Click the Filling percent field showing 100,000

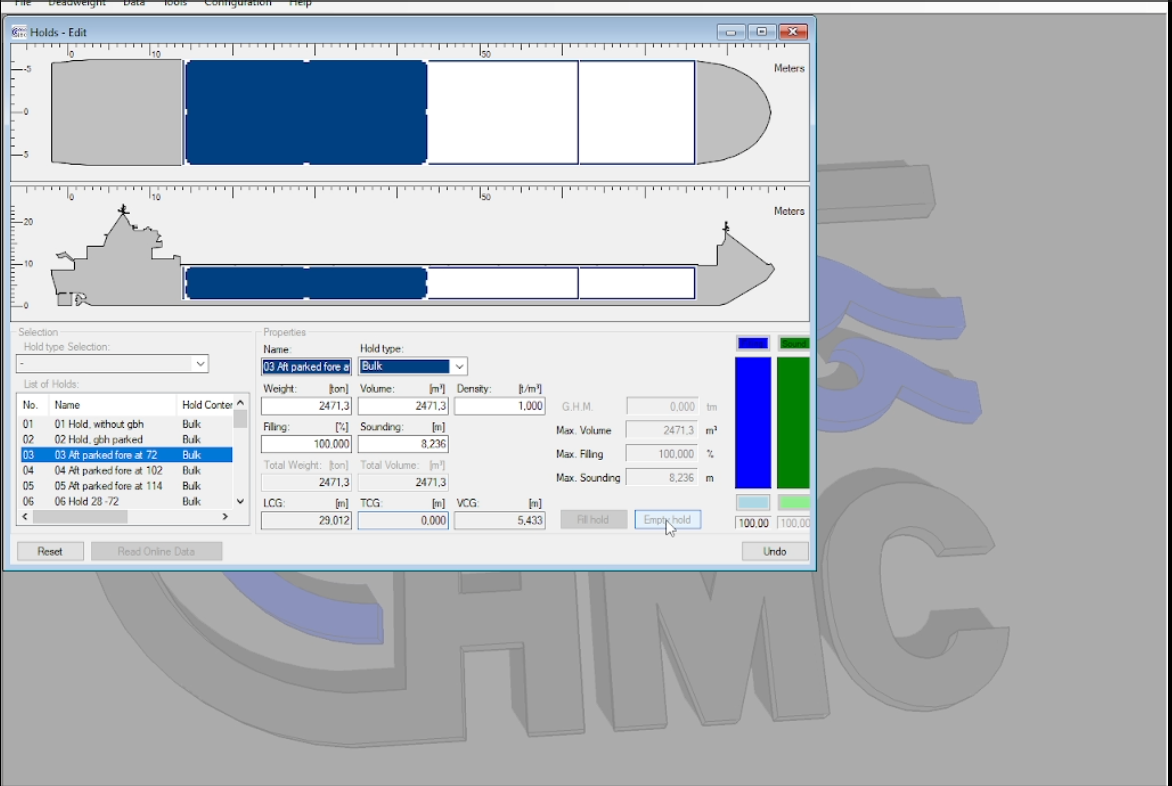[x=306, y=444]
